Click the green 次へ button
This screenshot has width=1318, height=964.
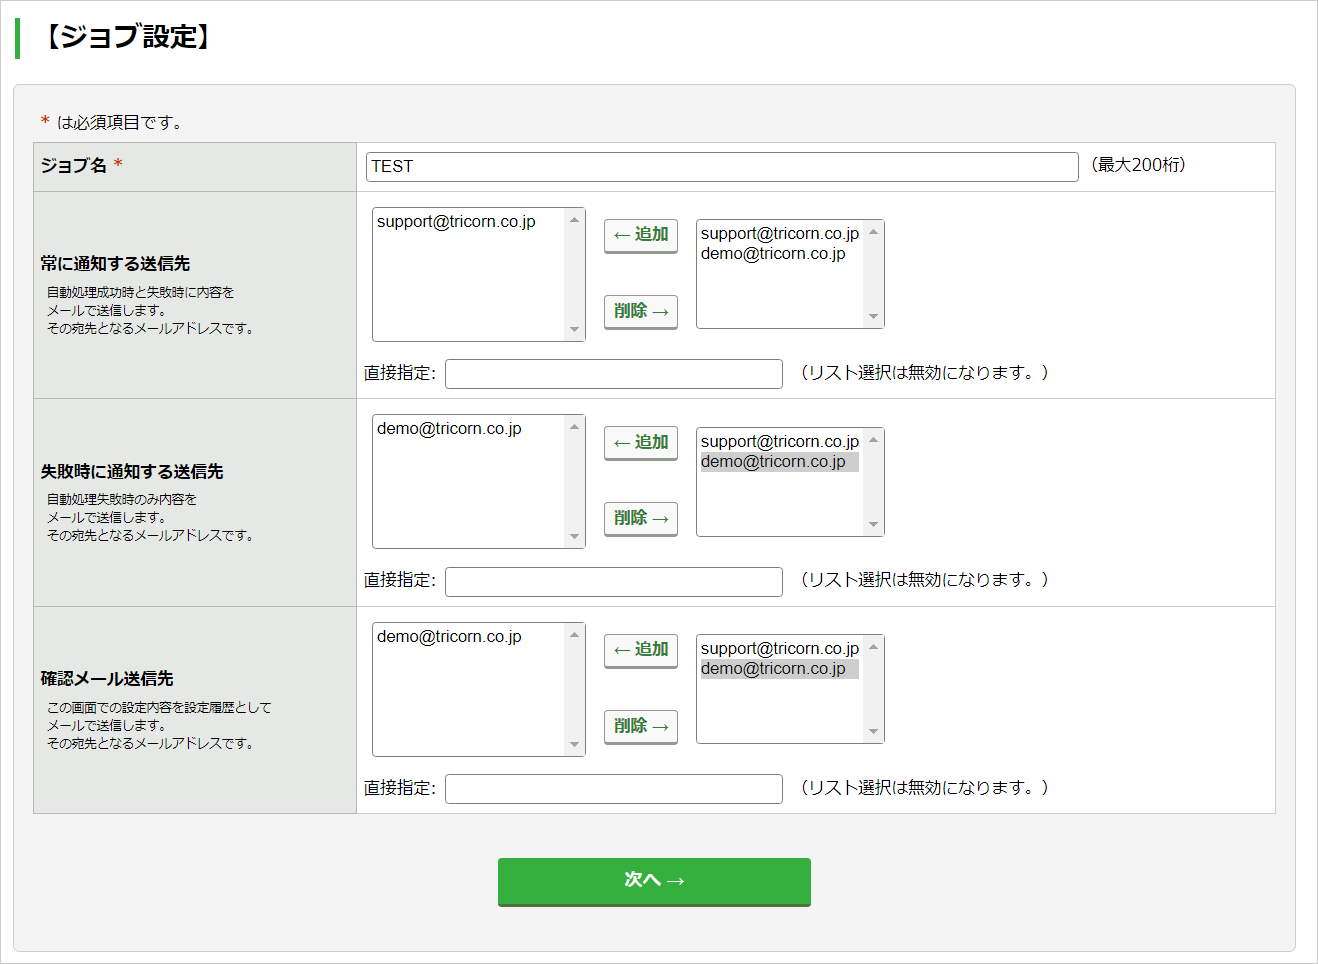654,881
